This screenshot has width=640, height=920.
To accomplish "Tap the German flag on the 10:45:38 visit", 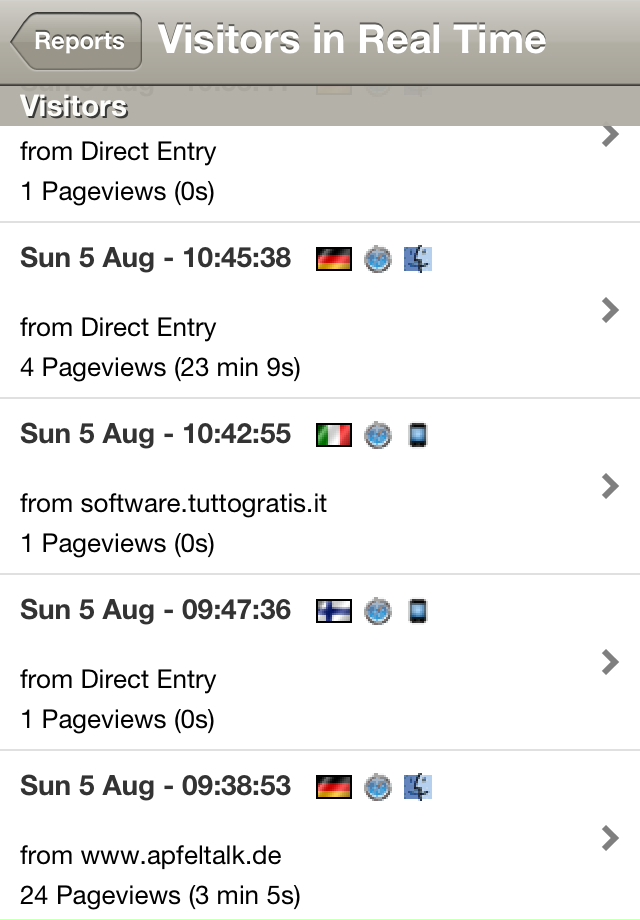I will click(x=334, y=259).
